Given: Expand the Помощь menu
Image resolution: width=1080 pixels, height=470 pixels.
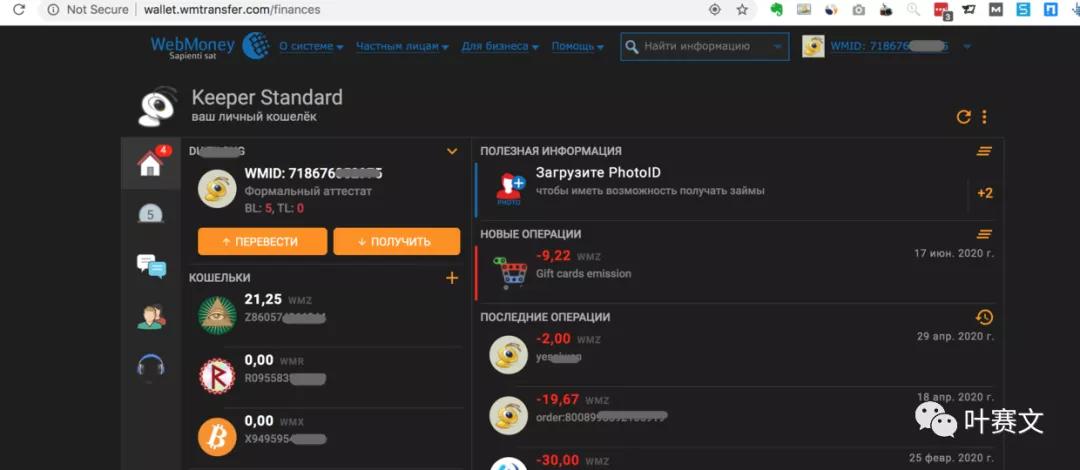Looking at the screenshot, I should pyautogui.click(x=578, y=46).
